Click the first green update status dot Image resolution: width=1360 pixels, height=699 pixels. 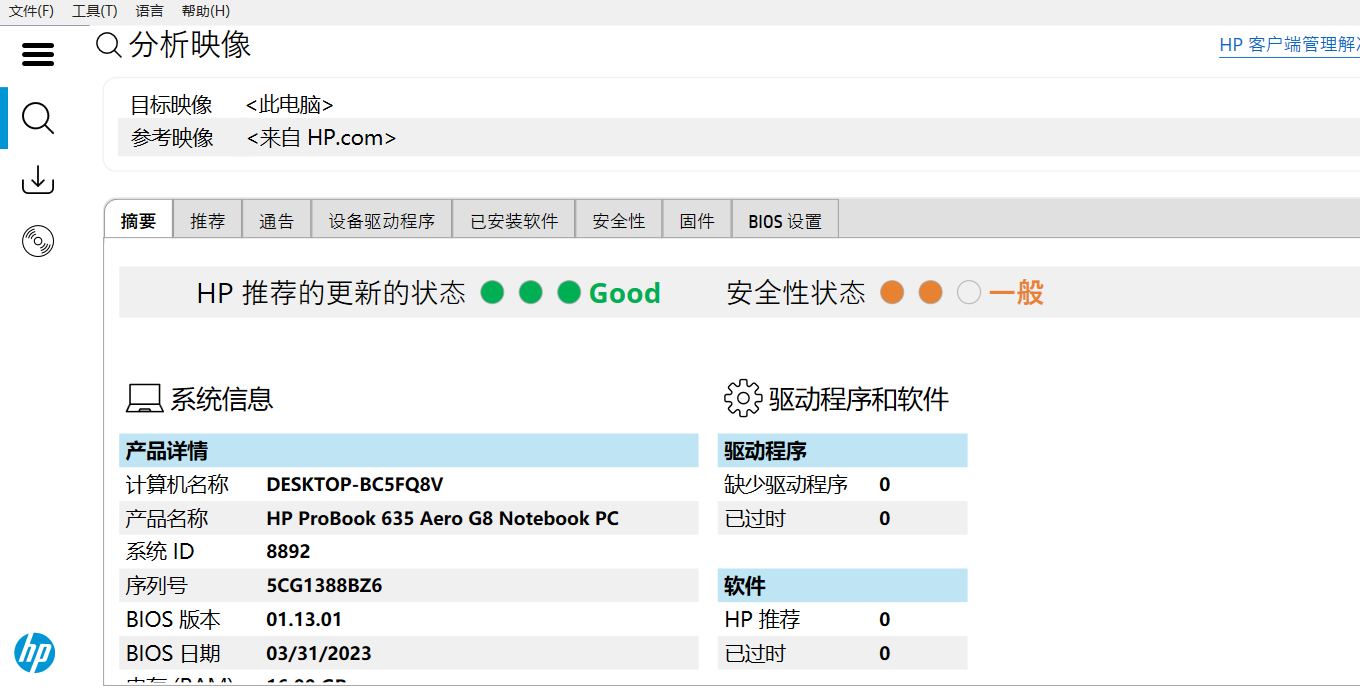pos(492,293)
